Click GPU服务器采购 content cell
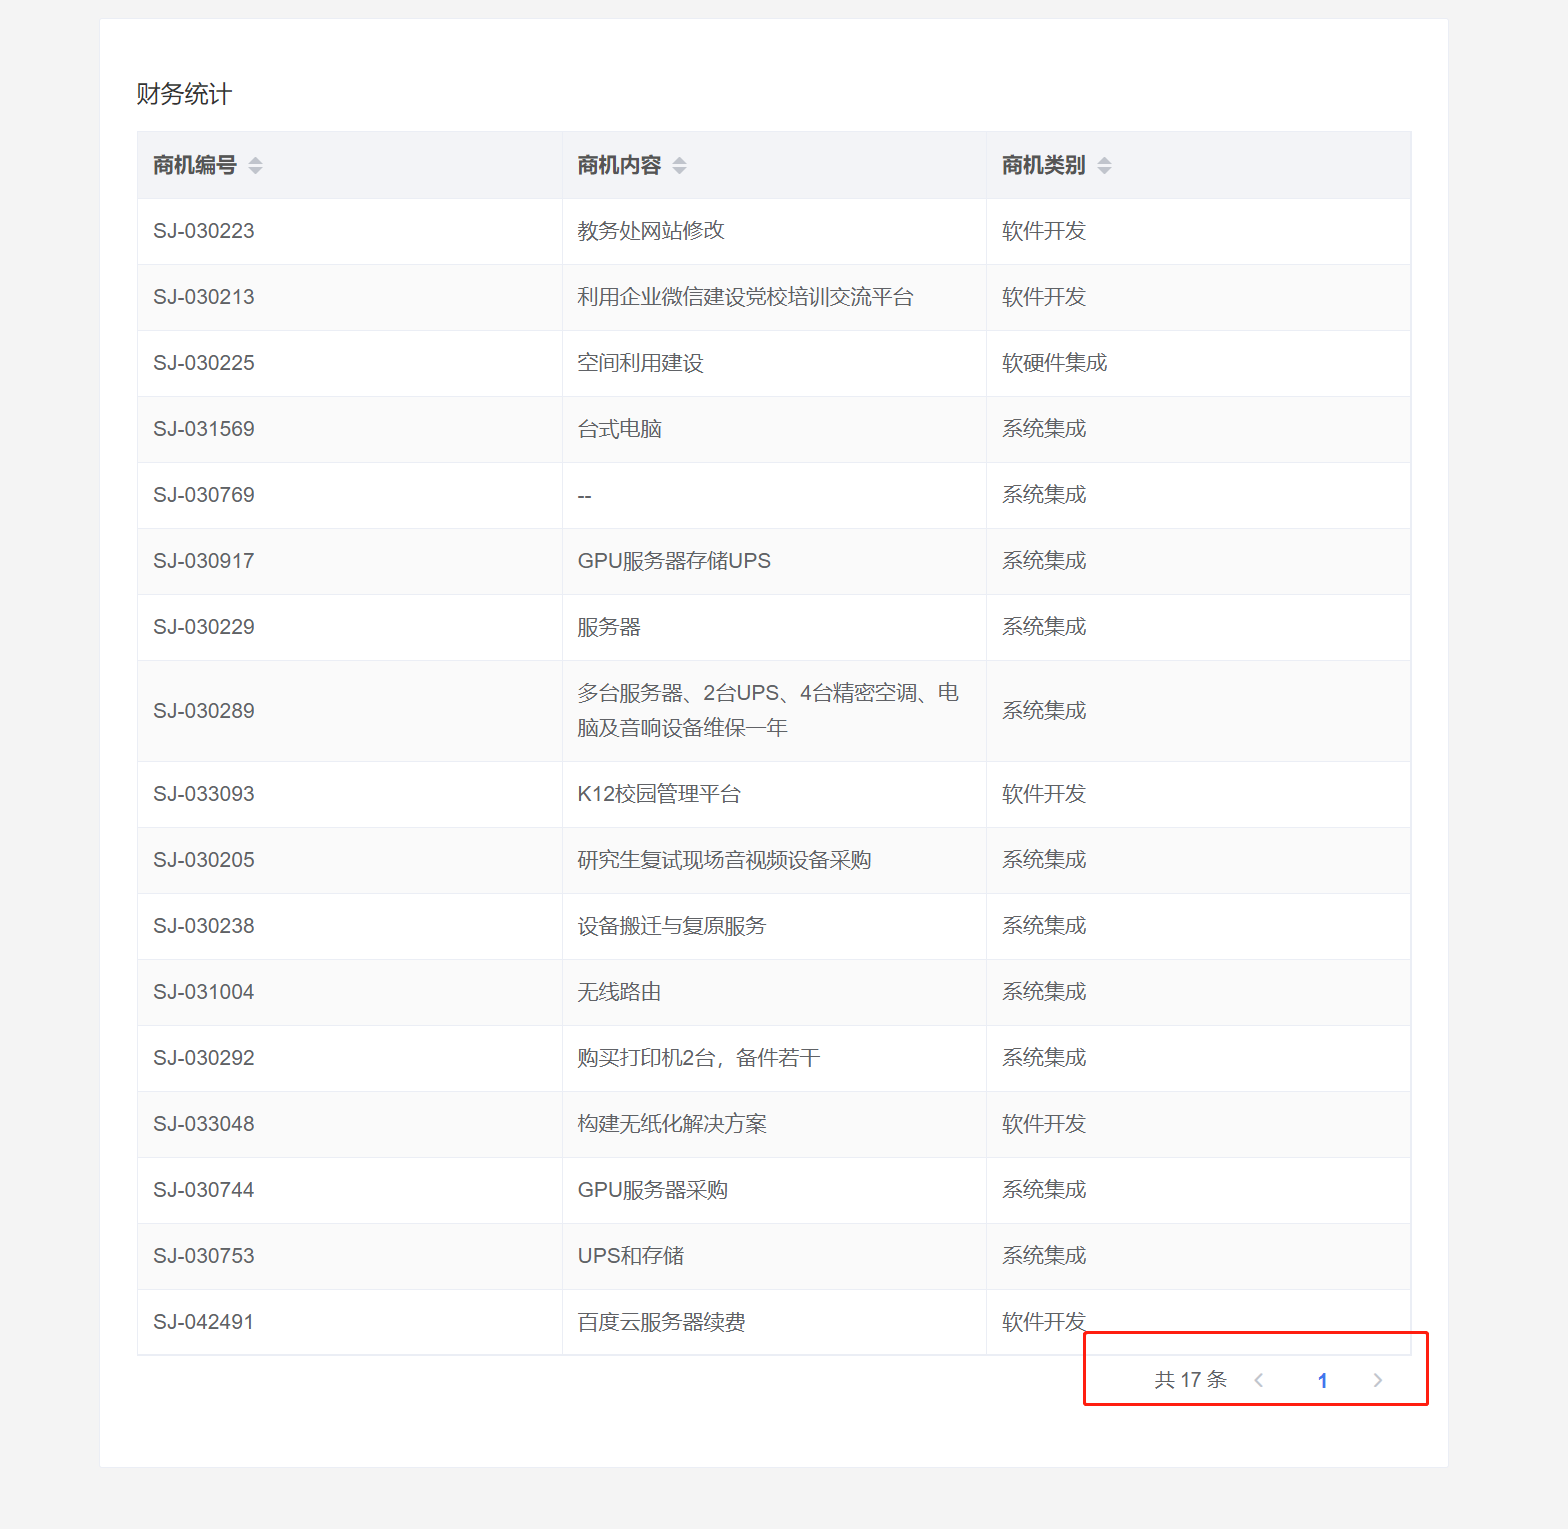Screen dimensions: 1568x1529 pyautogui.click(x=774, y=1190)
